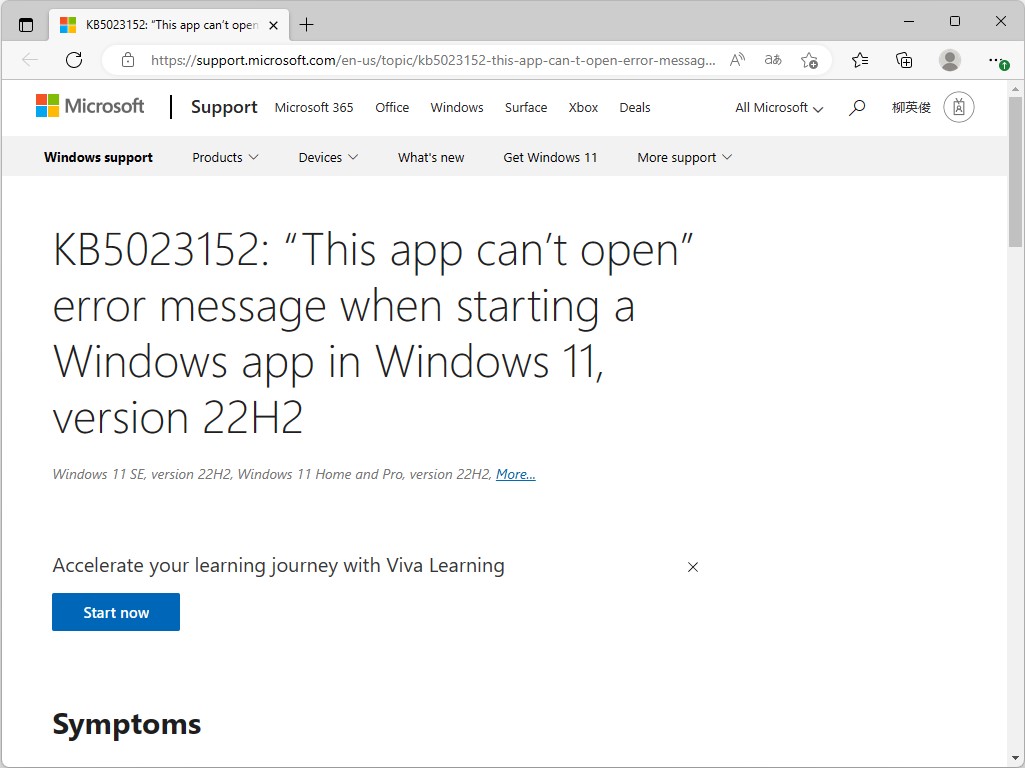Open the Favorites list icon
The width and height of the screenshot is (1025, 768).
(x=860, y=60)
